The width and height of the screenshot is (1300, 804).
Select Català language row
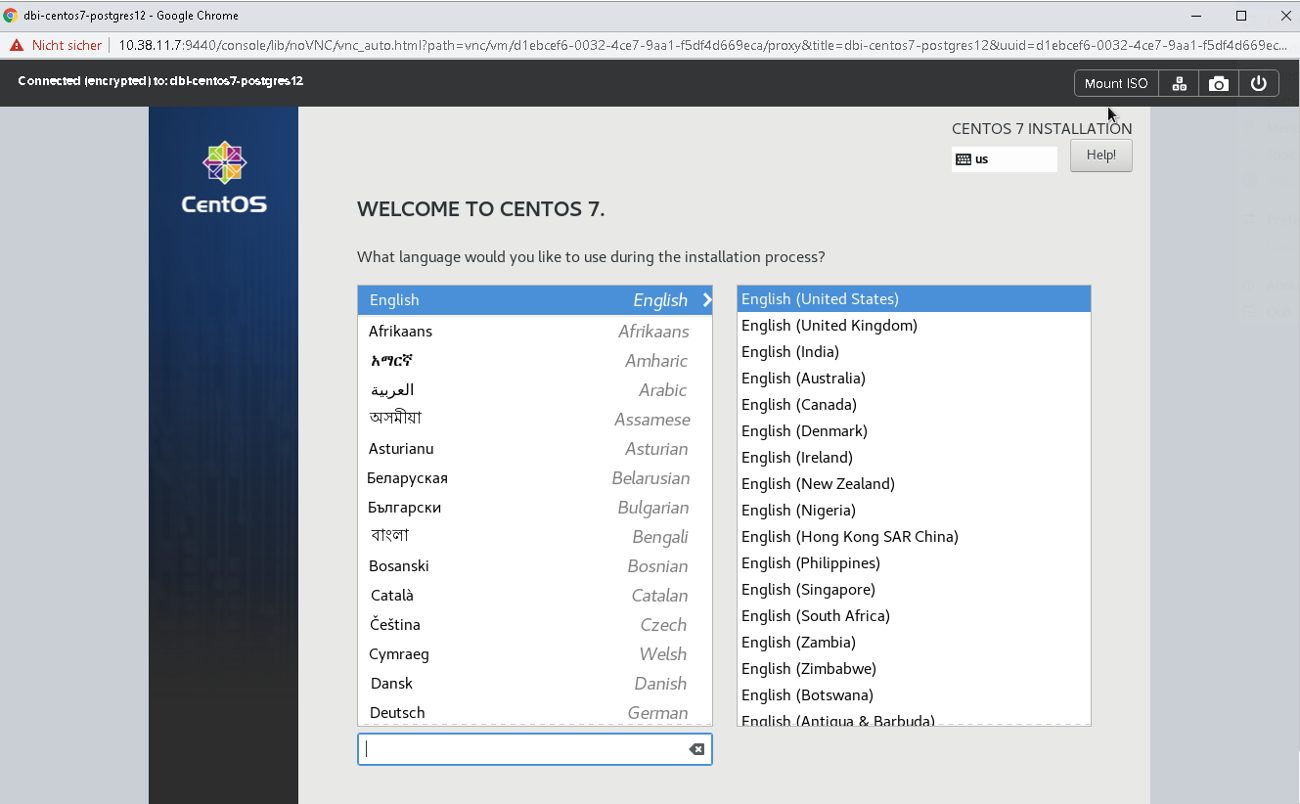pos(535,595)
